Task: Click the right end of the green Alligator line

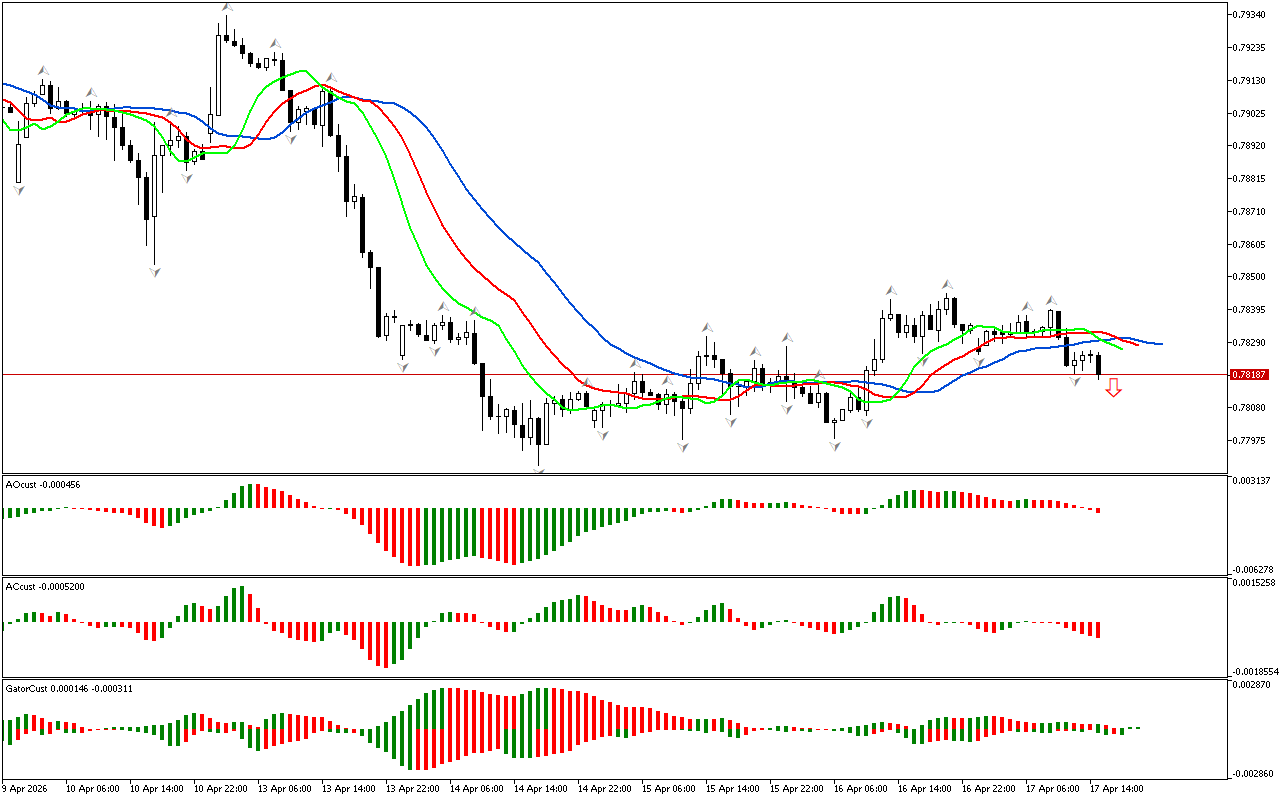Action: click(1121, 348)
